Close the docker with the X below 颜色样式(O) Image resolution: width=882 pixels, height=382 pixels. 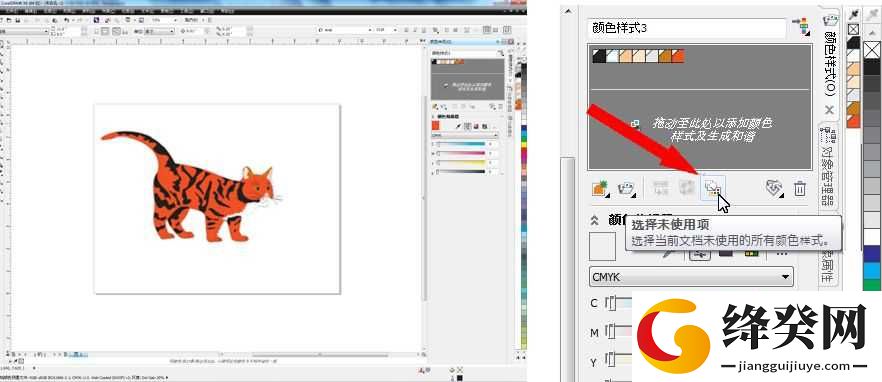829,110
